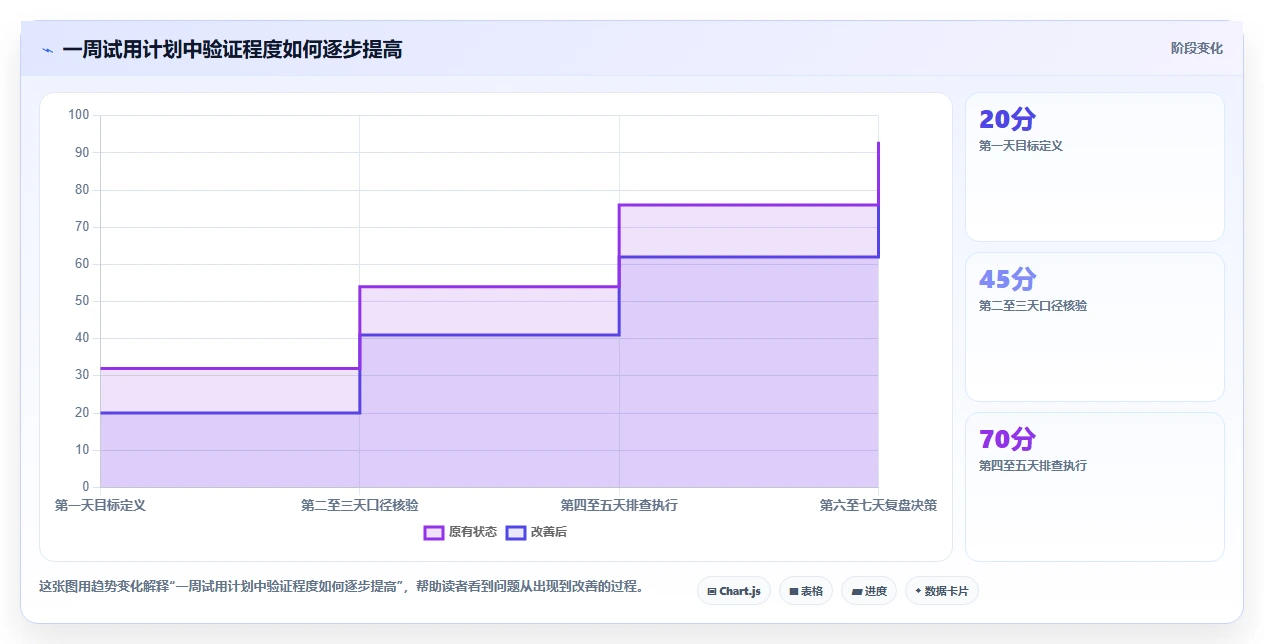Image resolution: width=1264 pixels, height=644 pixels.
Task: Click the description text under the chart
Action: [341, 586]
